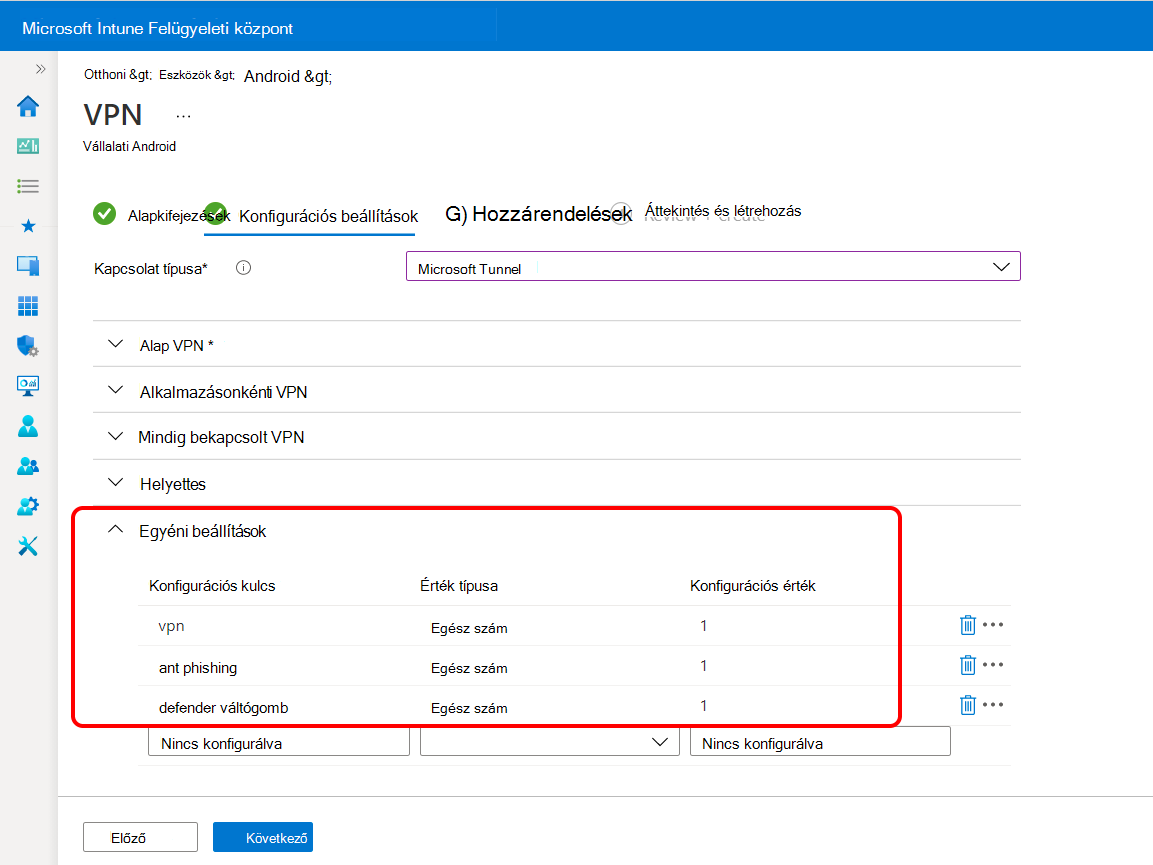Open more options for ant phishing row
Screen dimensions: 1153x865
(993, 664)
